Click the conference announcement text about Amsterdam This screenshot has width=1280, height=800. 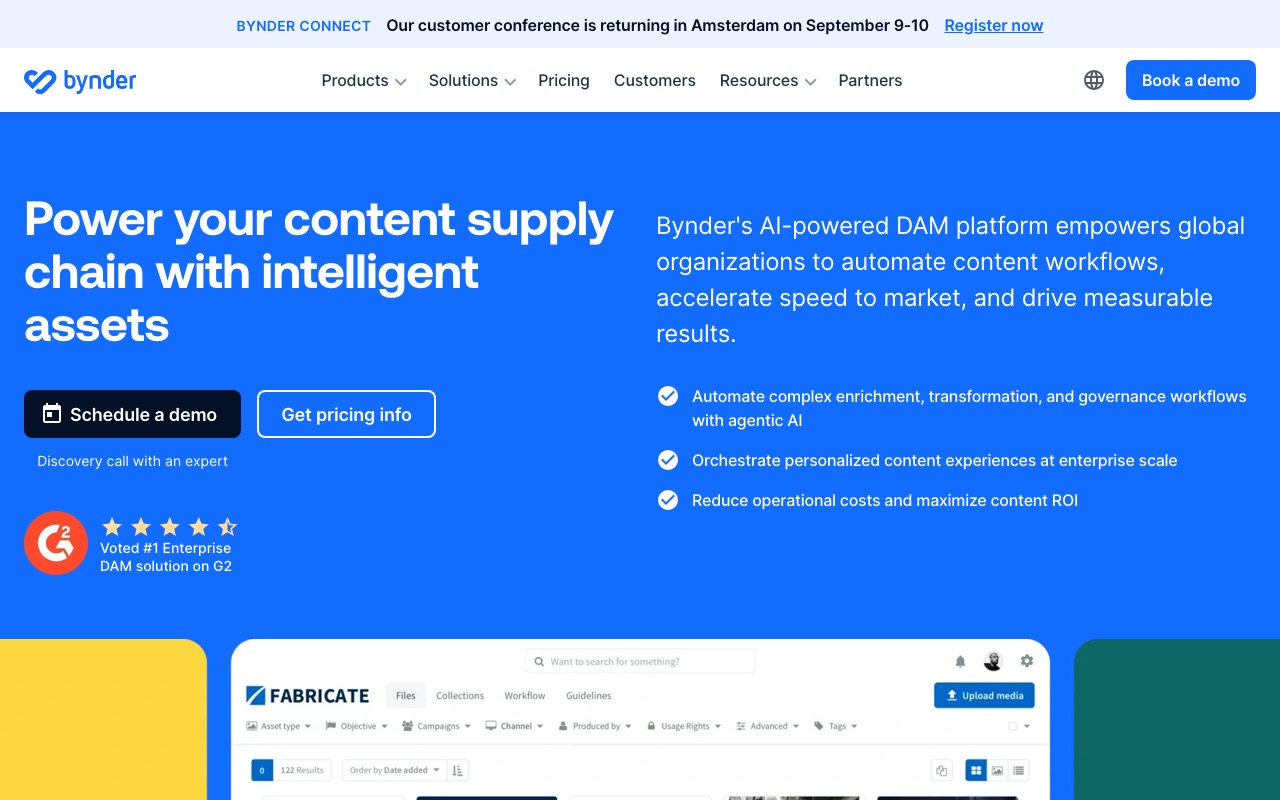pos(658,25)
